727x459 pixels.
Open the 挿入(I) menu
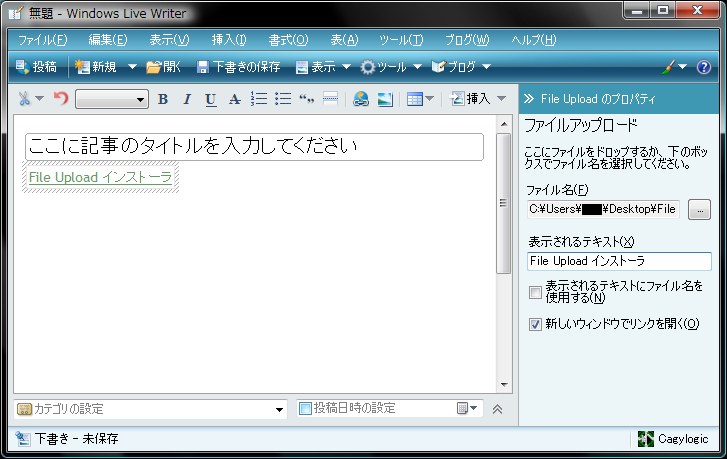(x=229, y=40)
